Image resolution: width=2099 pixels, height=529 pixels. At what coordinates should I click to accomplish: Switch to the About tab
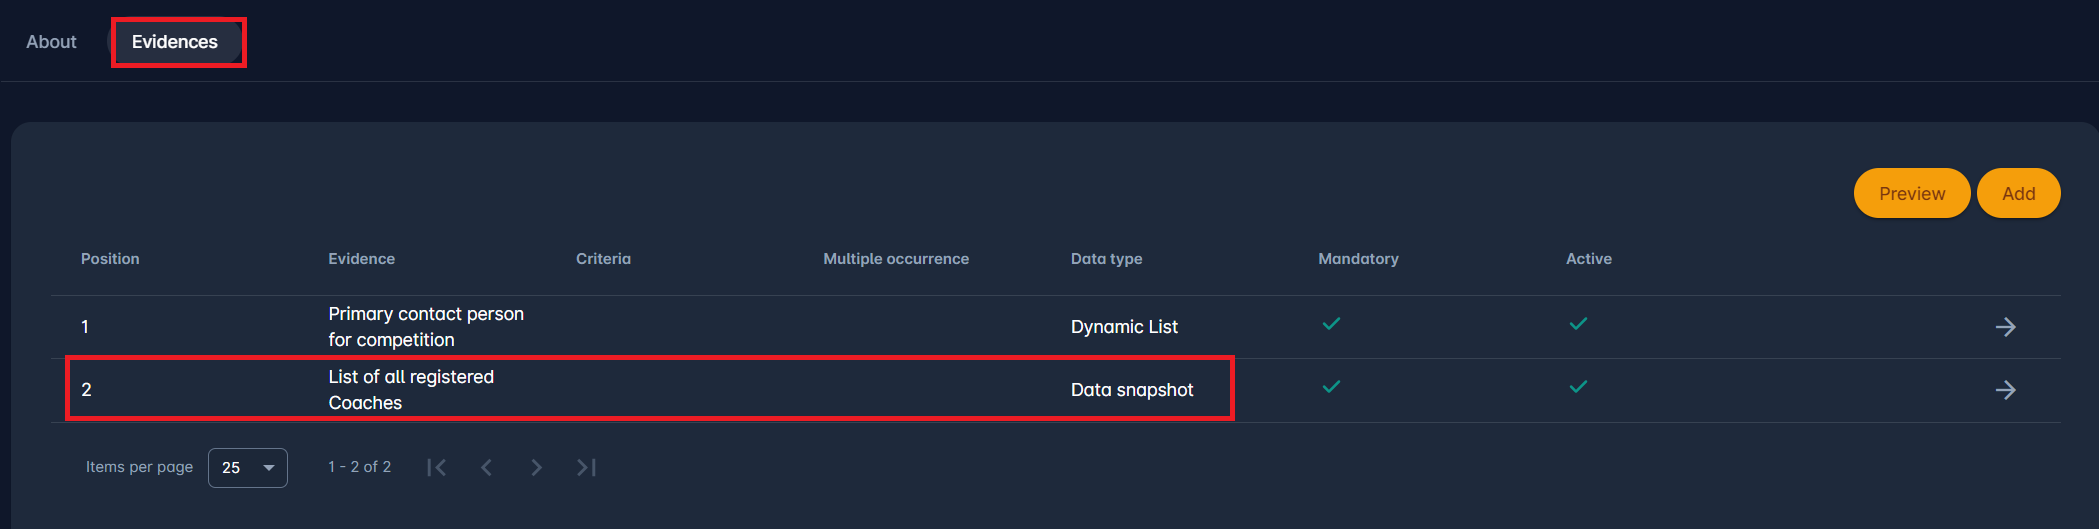point(51,42)
